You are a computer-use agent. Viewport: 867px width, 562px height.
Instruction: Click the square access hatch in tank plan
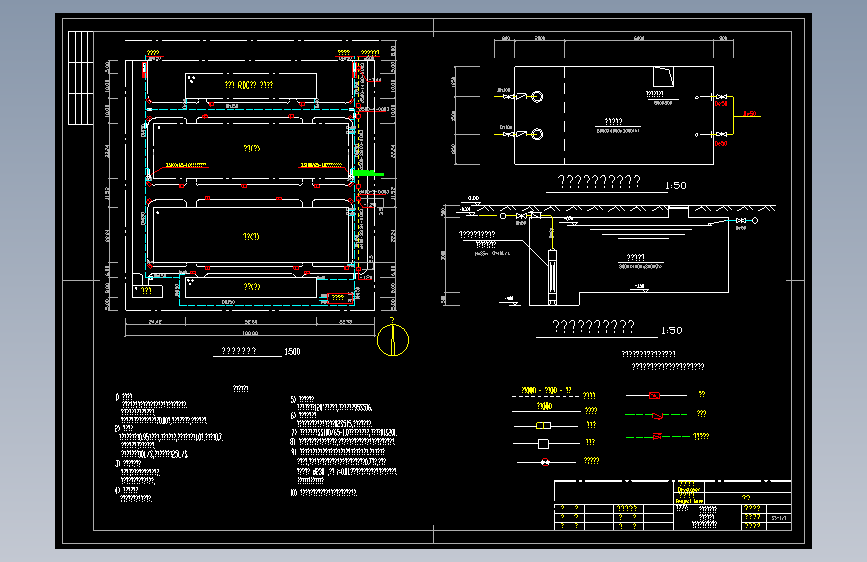coord(664,77)
